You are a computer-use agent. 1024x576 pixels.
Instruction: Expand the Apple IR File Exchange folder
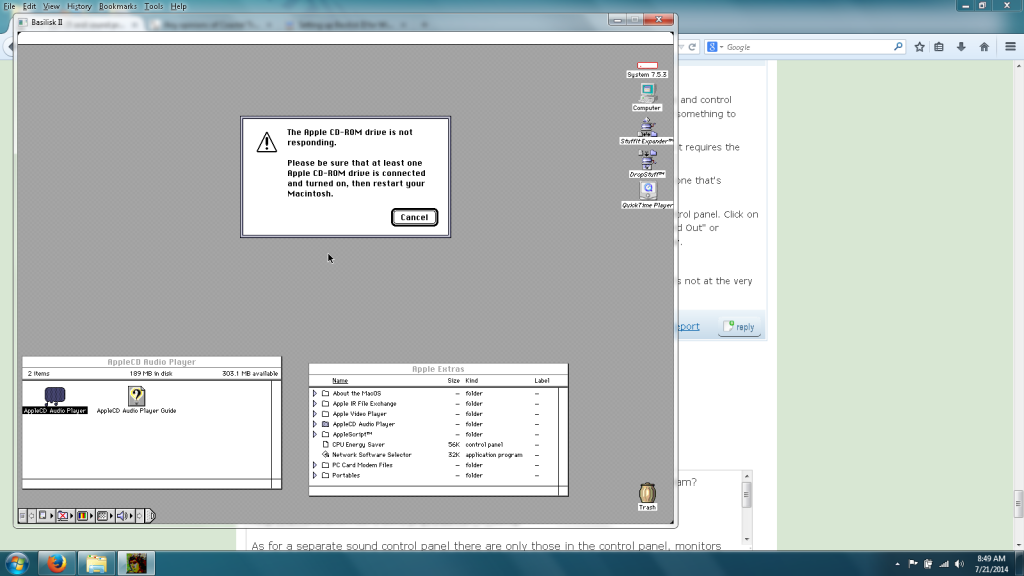click(x=315, y=404)
